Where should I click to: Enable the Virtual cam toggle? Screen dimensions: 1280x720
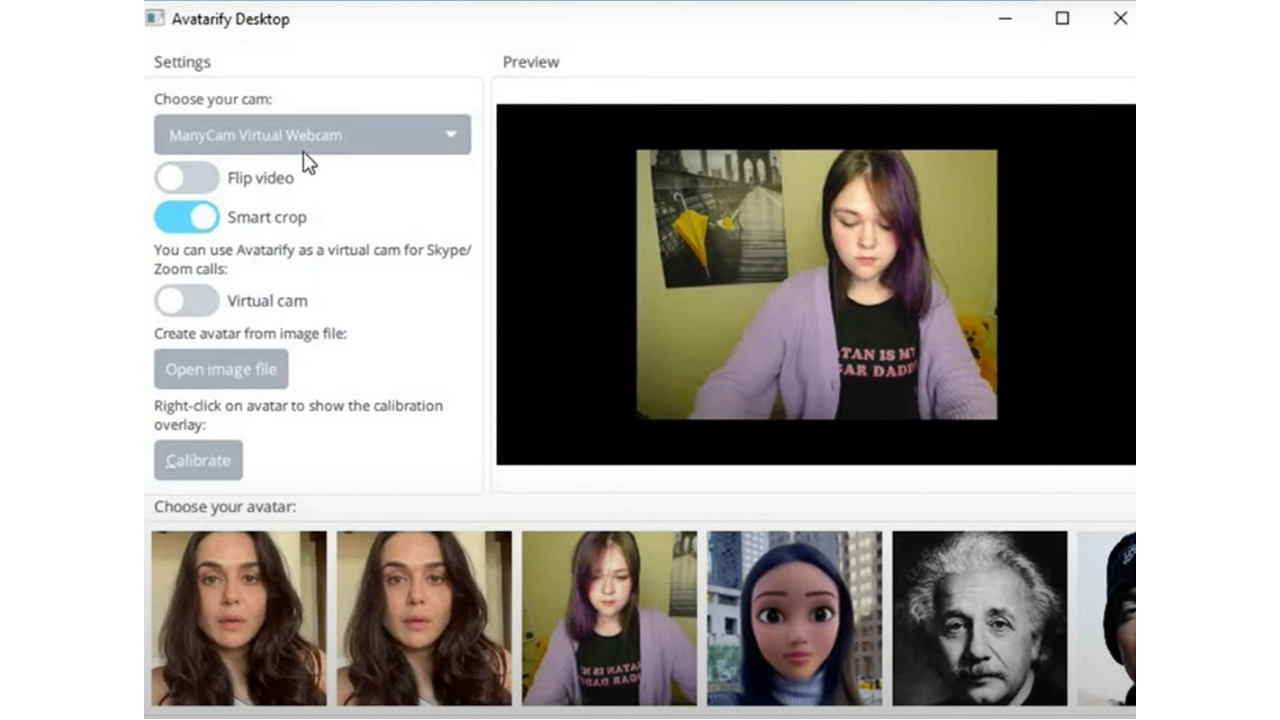pos(186,300)
